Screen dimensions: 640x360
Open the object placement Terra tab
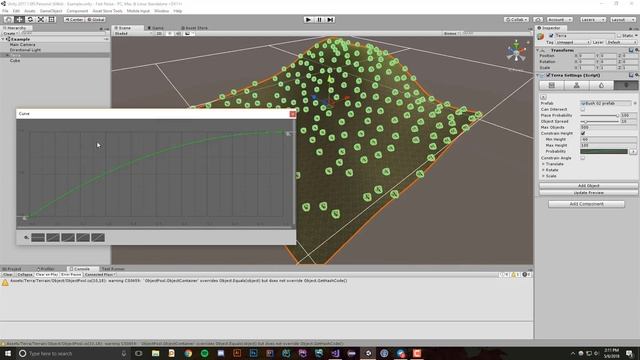626,85
